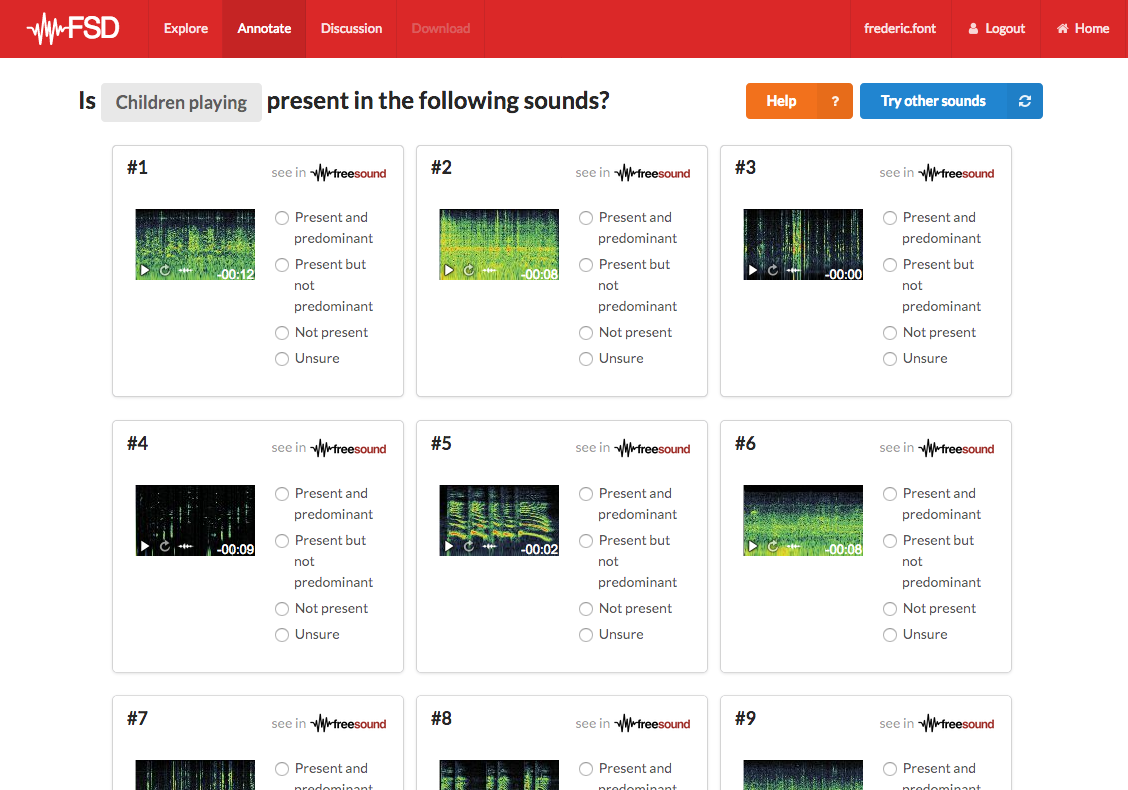Mark sound #5 as Not present
Screen dimensions: 1128x790
(586, 609)
